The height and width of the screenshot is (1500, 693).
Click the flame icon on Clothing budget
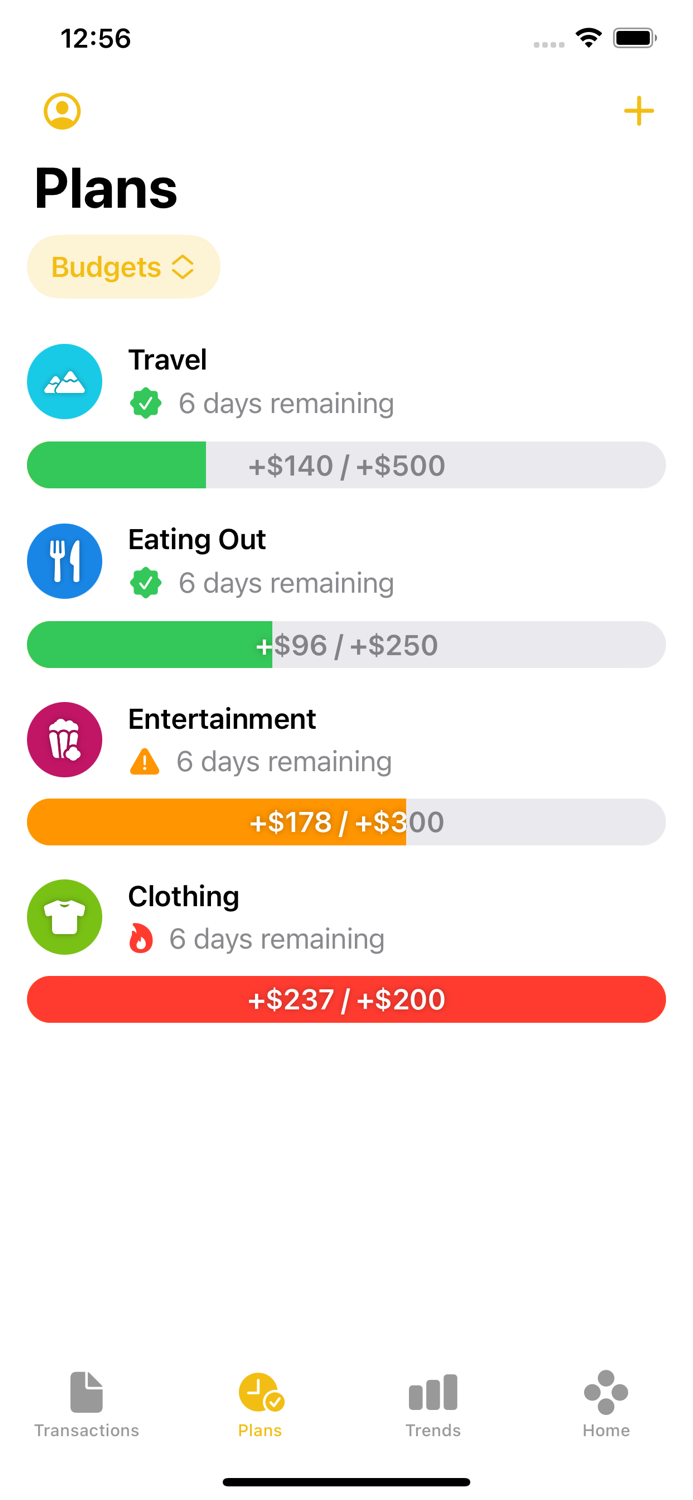[x=143, y=939]
